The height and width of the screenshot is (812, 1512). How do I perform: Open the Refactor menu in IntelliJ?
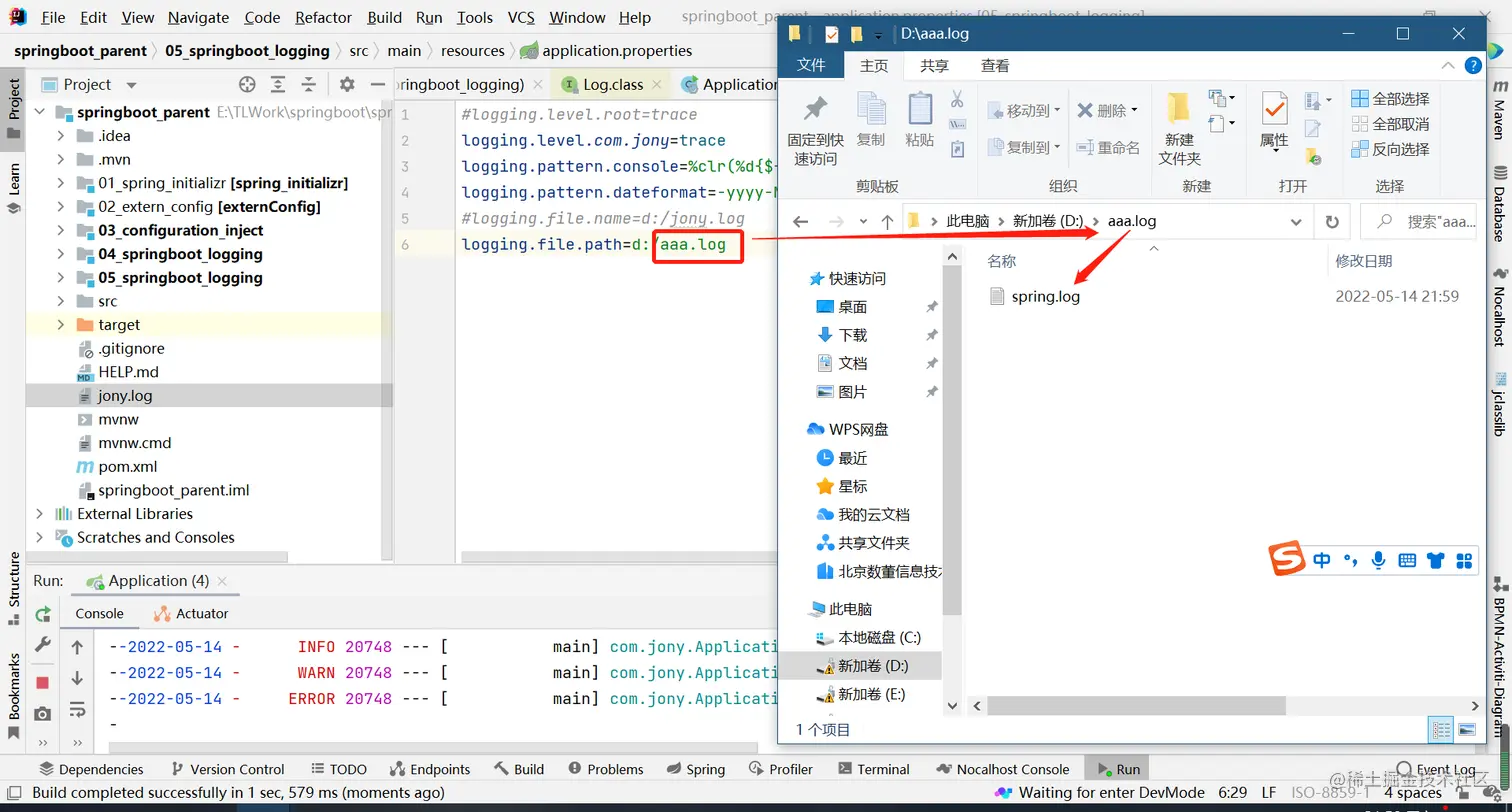pos(324,17)
